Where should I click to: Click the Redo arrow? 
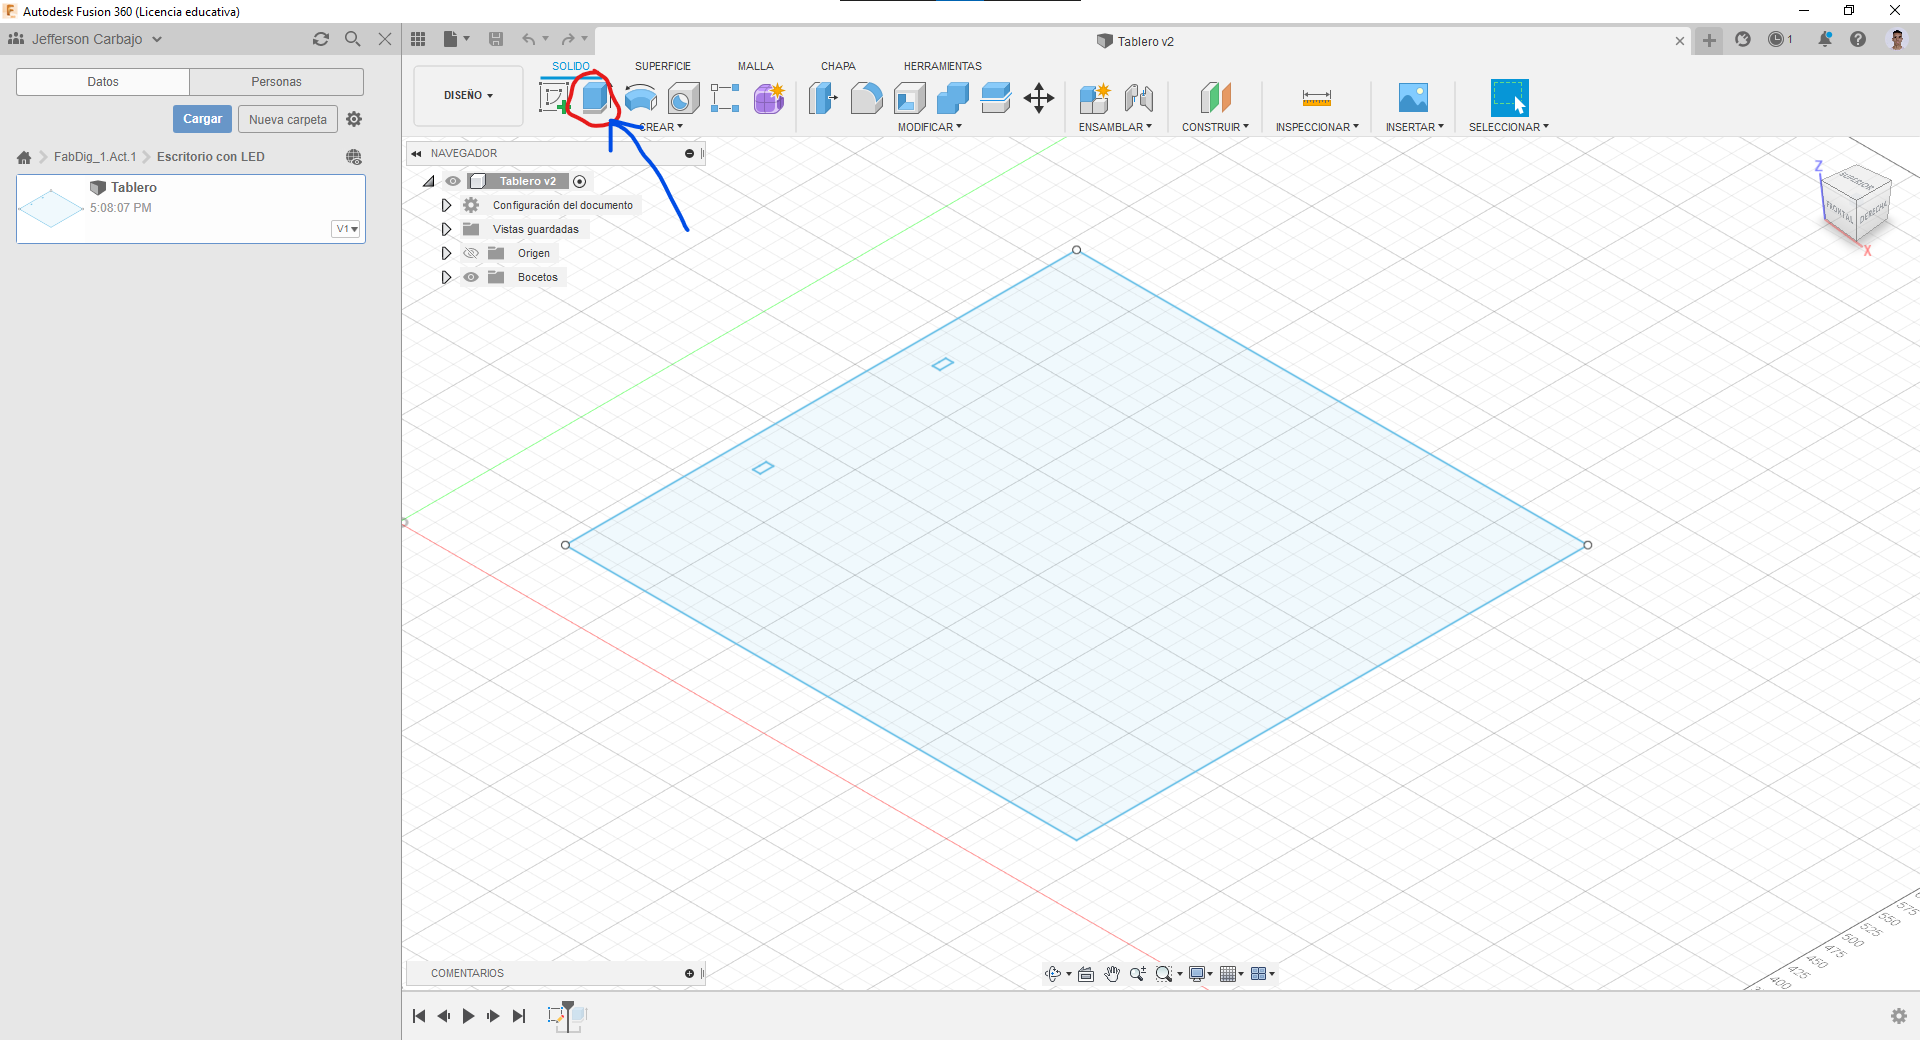click(568, 39)
